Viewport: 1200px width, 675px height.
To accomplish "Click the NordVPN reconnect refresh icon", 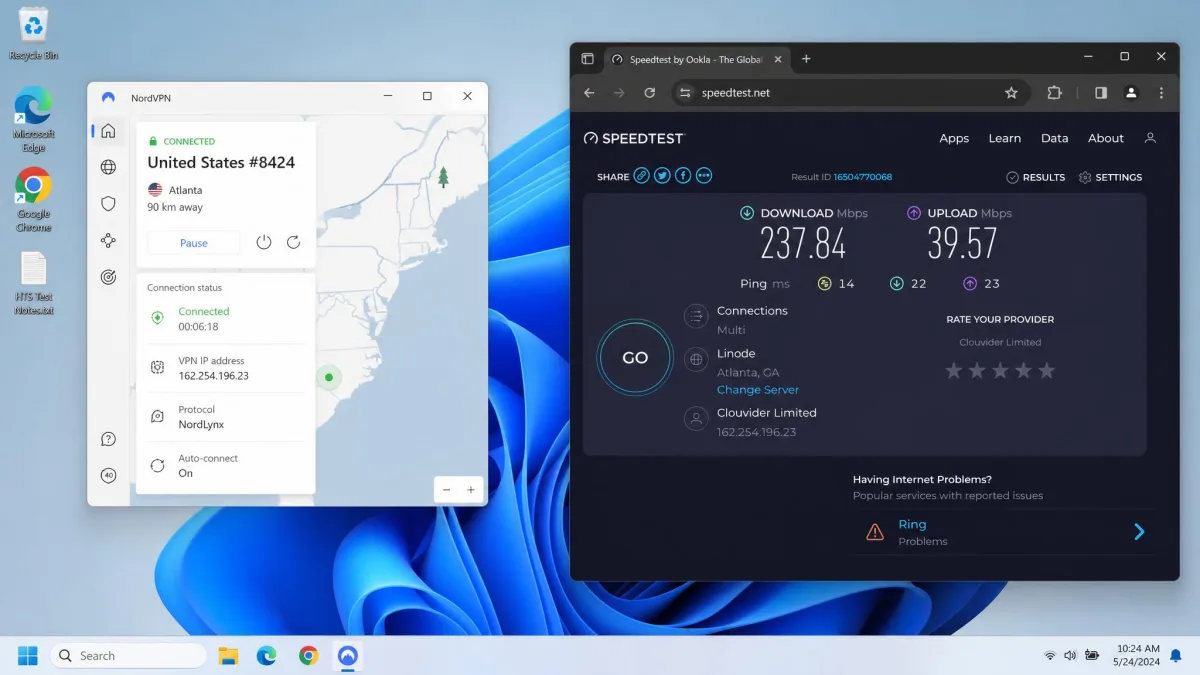I will (293, 242).
